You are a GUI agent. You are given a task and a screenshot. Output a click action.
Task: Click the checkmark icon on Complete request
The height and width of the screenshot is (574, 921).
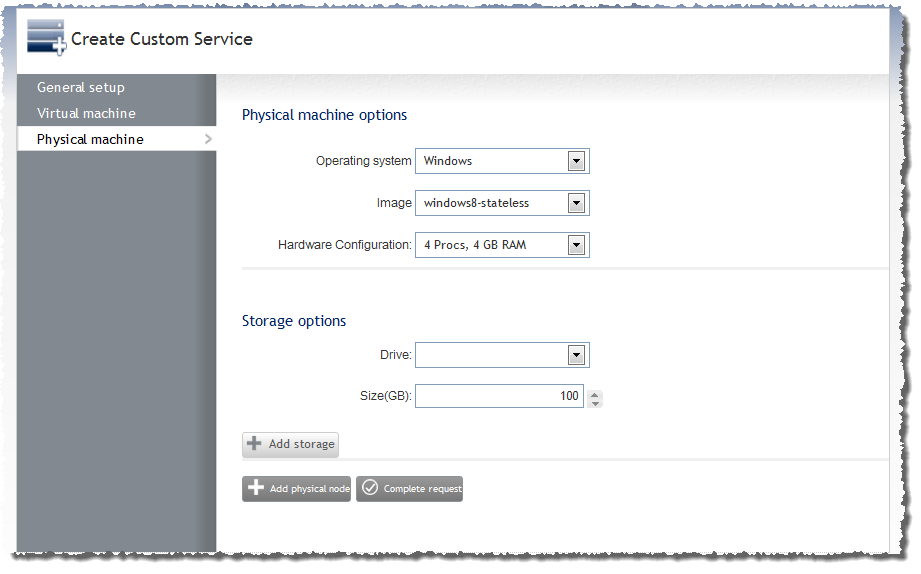(x=369, y=487)
